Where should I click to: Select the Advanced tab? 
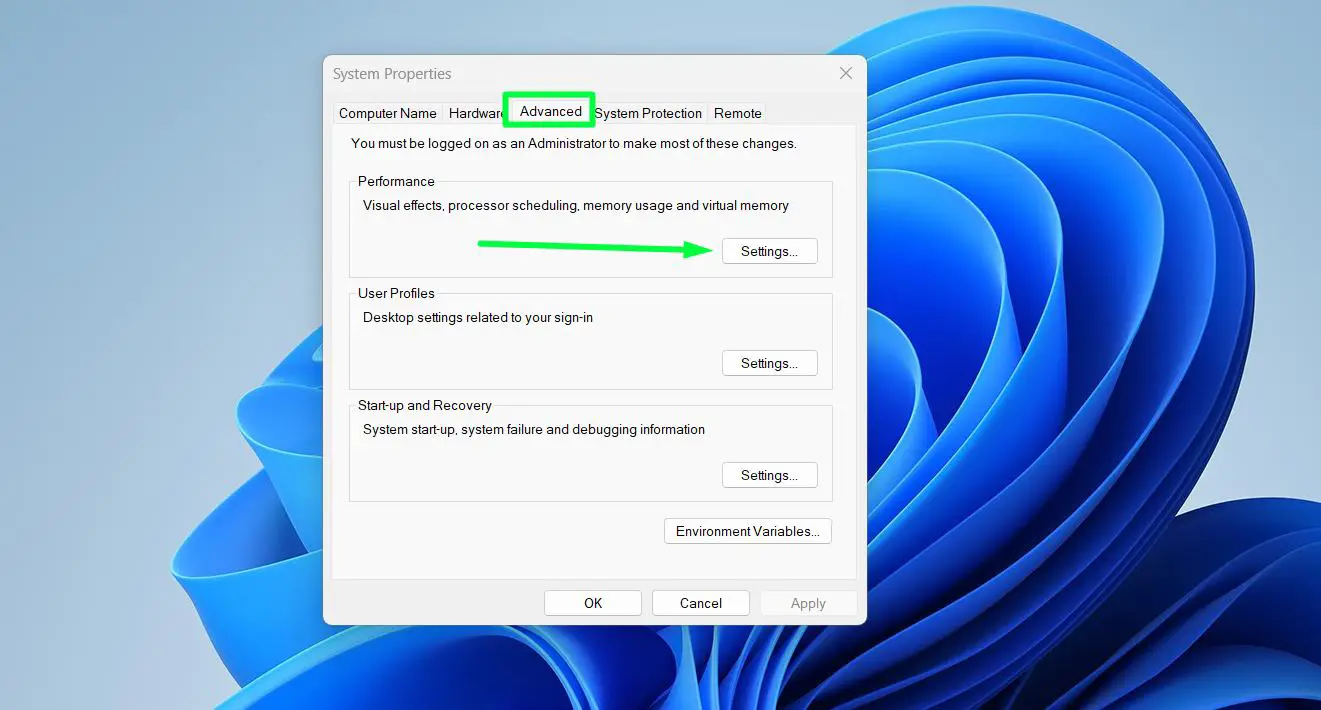click(x=548, y=112)
